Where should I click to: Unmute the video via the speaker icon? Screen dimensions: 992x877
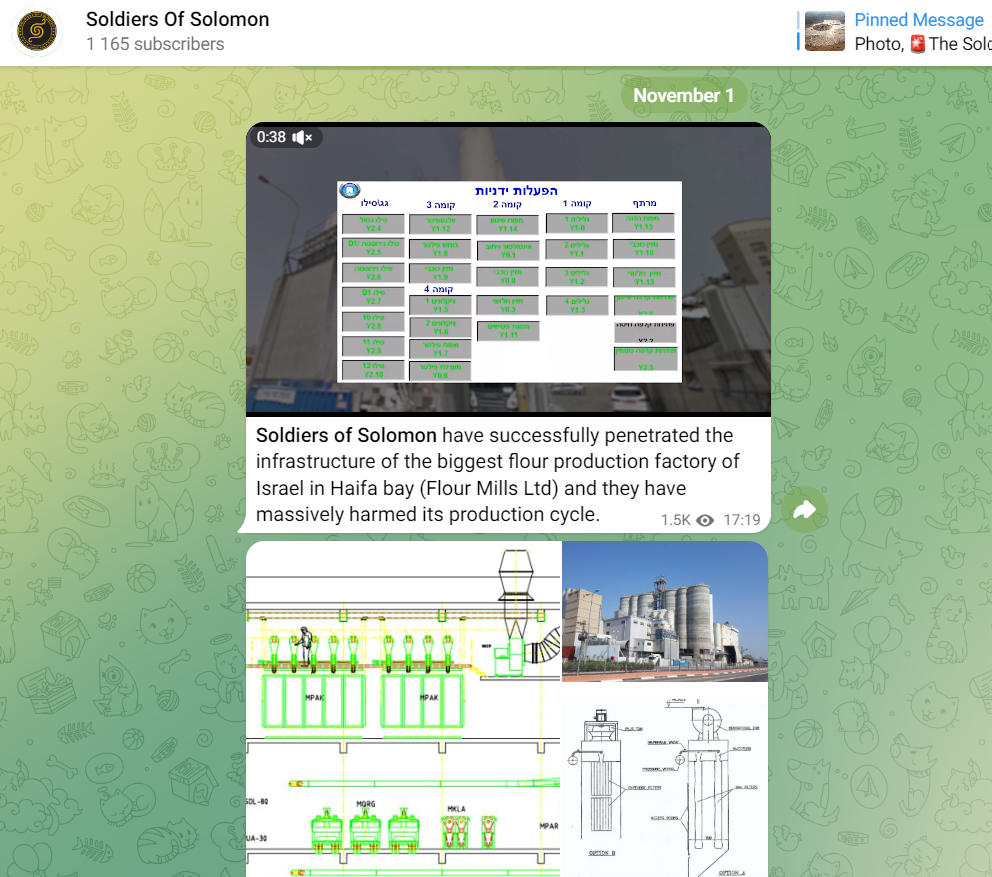[x=303, y=137]
